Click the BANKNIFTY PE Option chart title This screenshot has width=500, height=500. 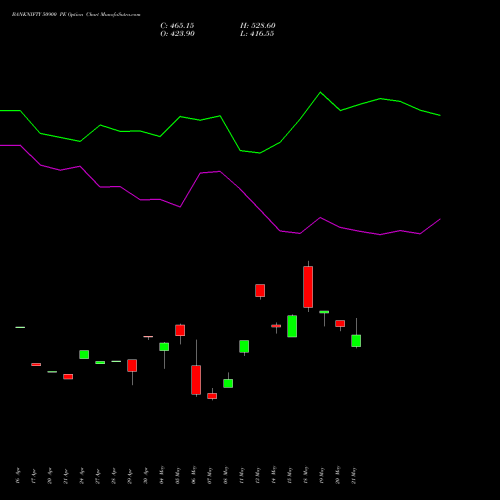tap(76, 15)
